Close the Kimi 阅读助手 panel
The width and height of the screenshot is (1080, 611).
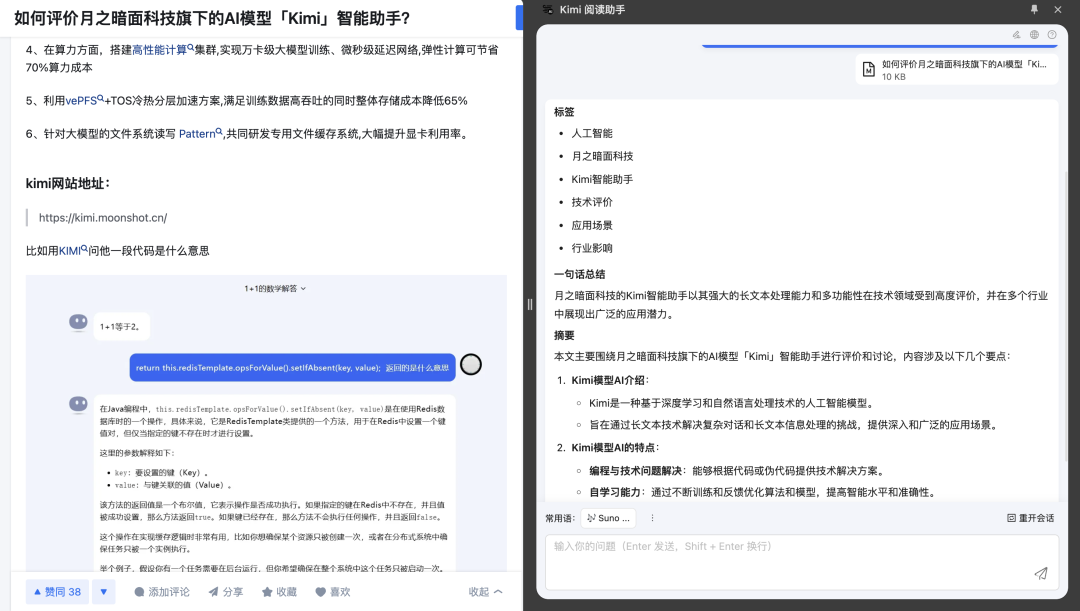tap(1058, 10)
